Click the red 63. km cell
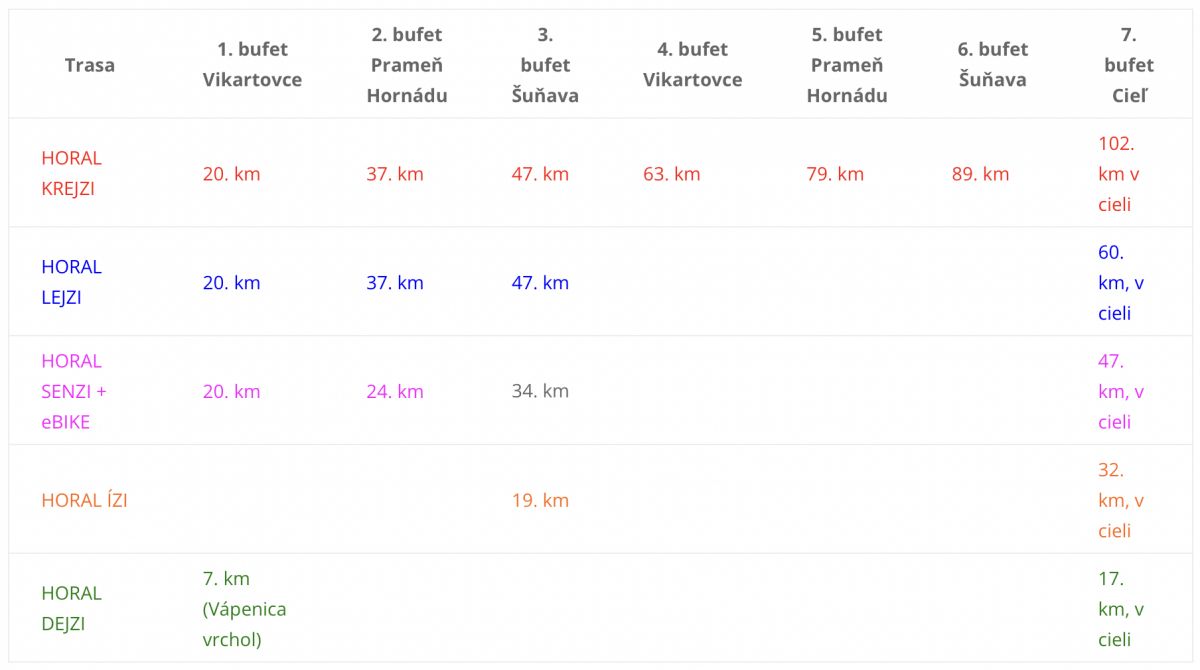Viewport: 1200px width, 670px height. tap(672, 174)
